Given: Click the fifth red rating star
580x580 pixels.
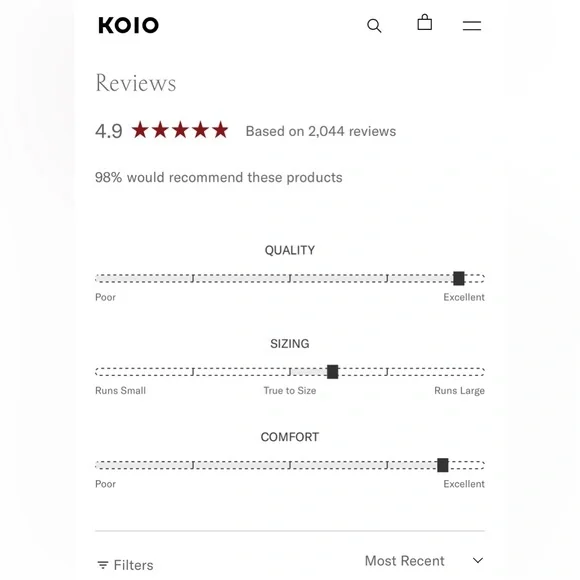Looking at the screenshot, I should click(220, 130).
